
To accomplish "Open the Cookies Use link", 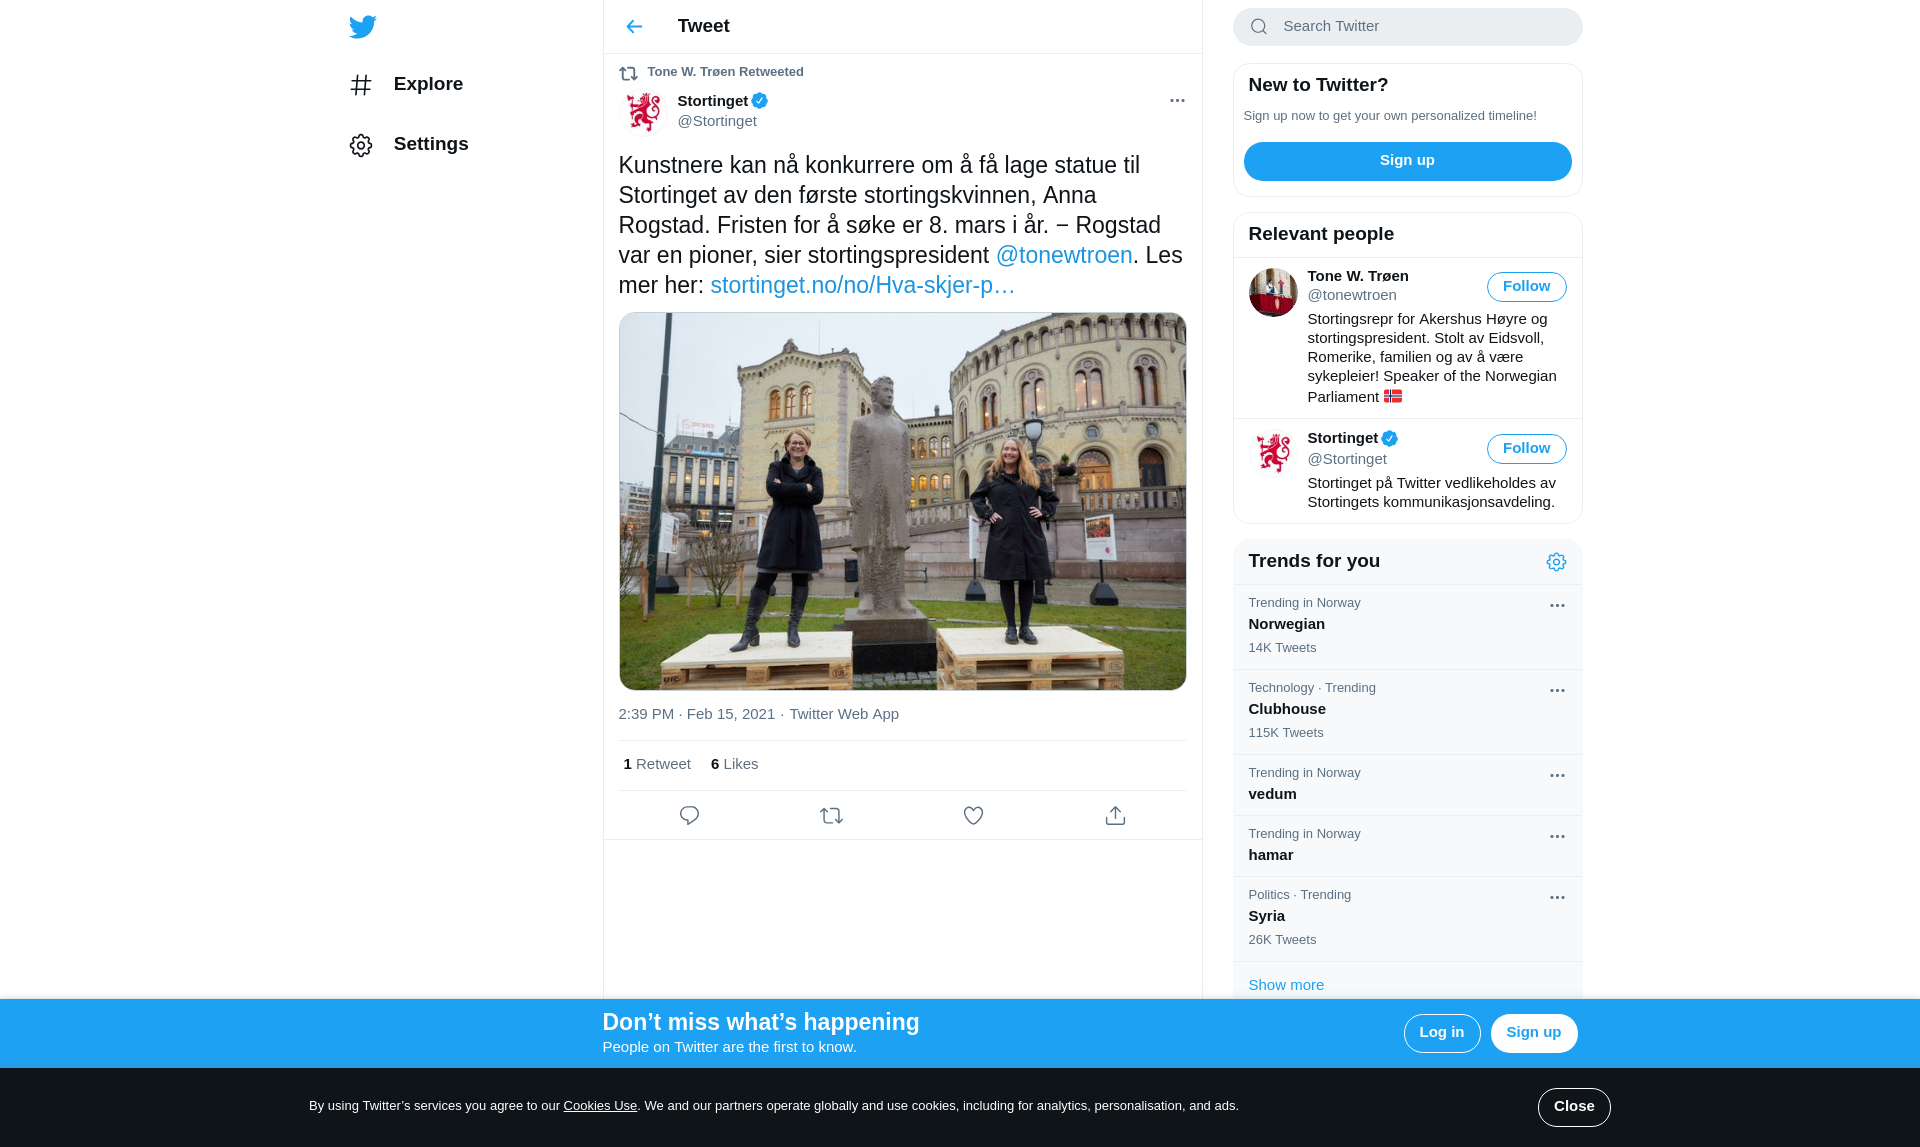I will [x=600, y=1106].
